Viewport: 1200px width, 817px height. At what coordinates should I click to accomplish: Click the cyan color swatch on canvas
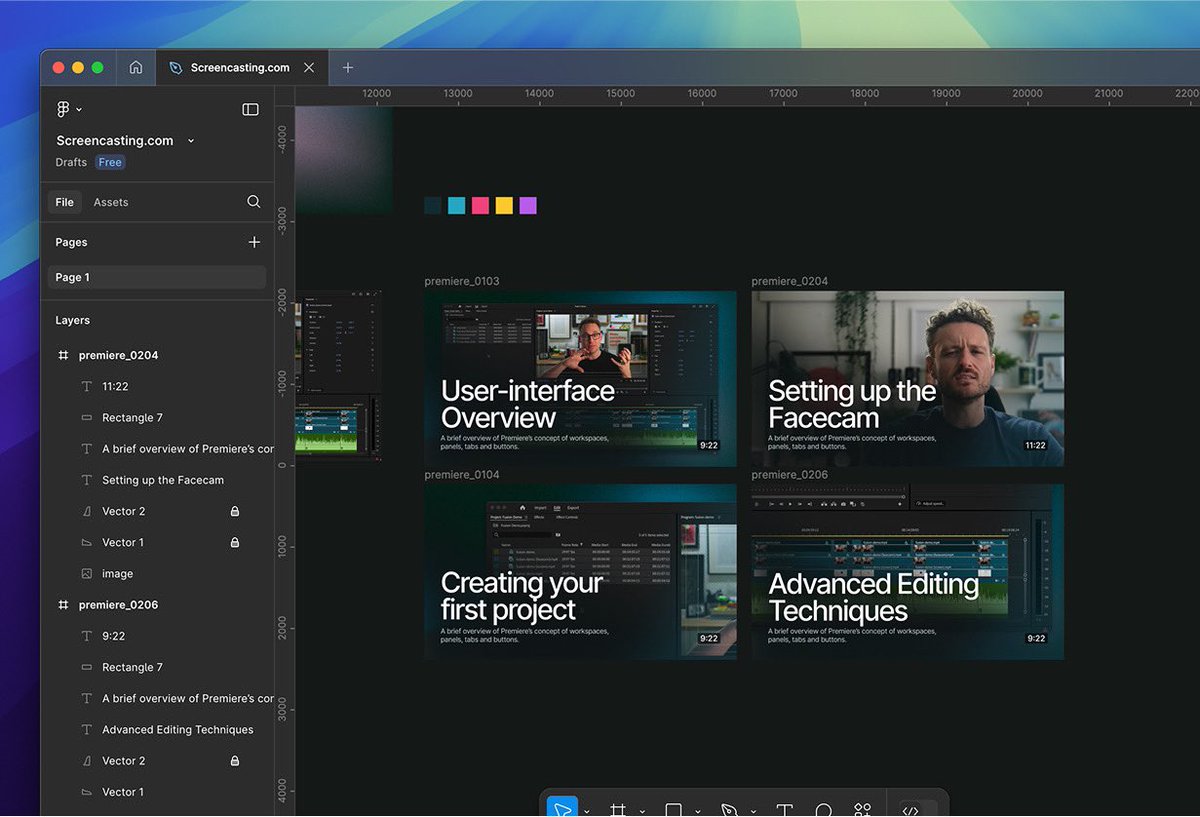[x=456, y=205]
